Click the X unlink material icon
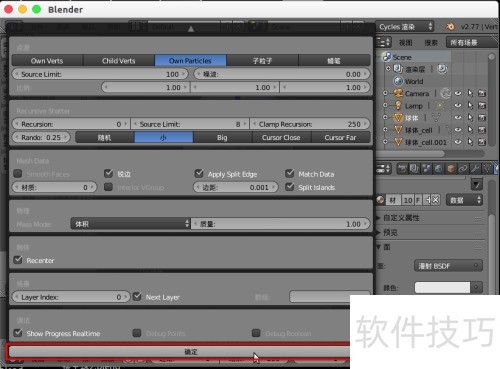The width and height of the screenshot is (500, 369). click(436, 200)
